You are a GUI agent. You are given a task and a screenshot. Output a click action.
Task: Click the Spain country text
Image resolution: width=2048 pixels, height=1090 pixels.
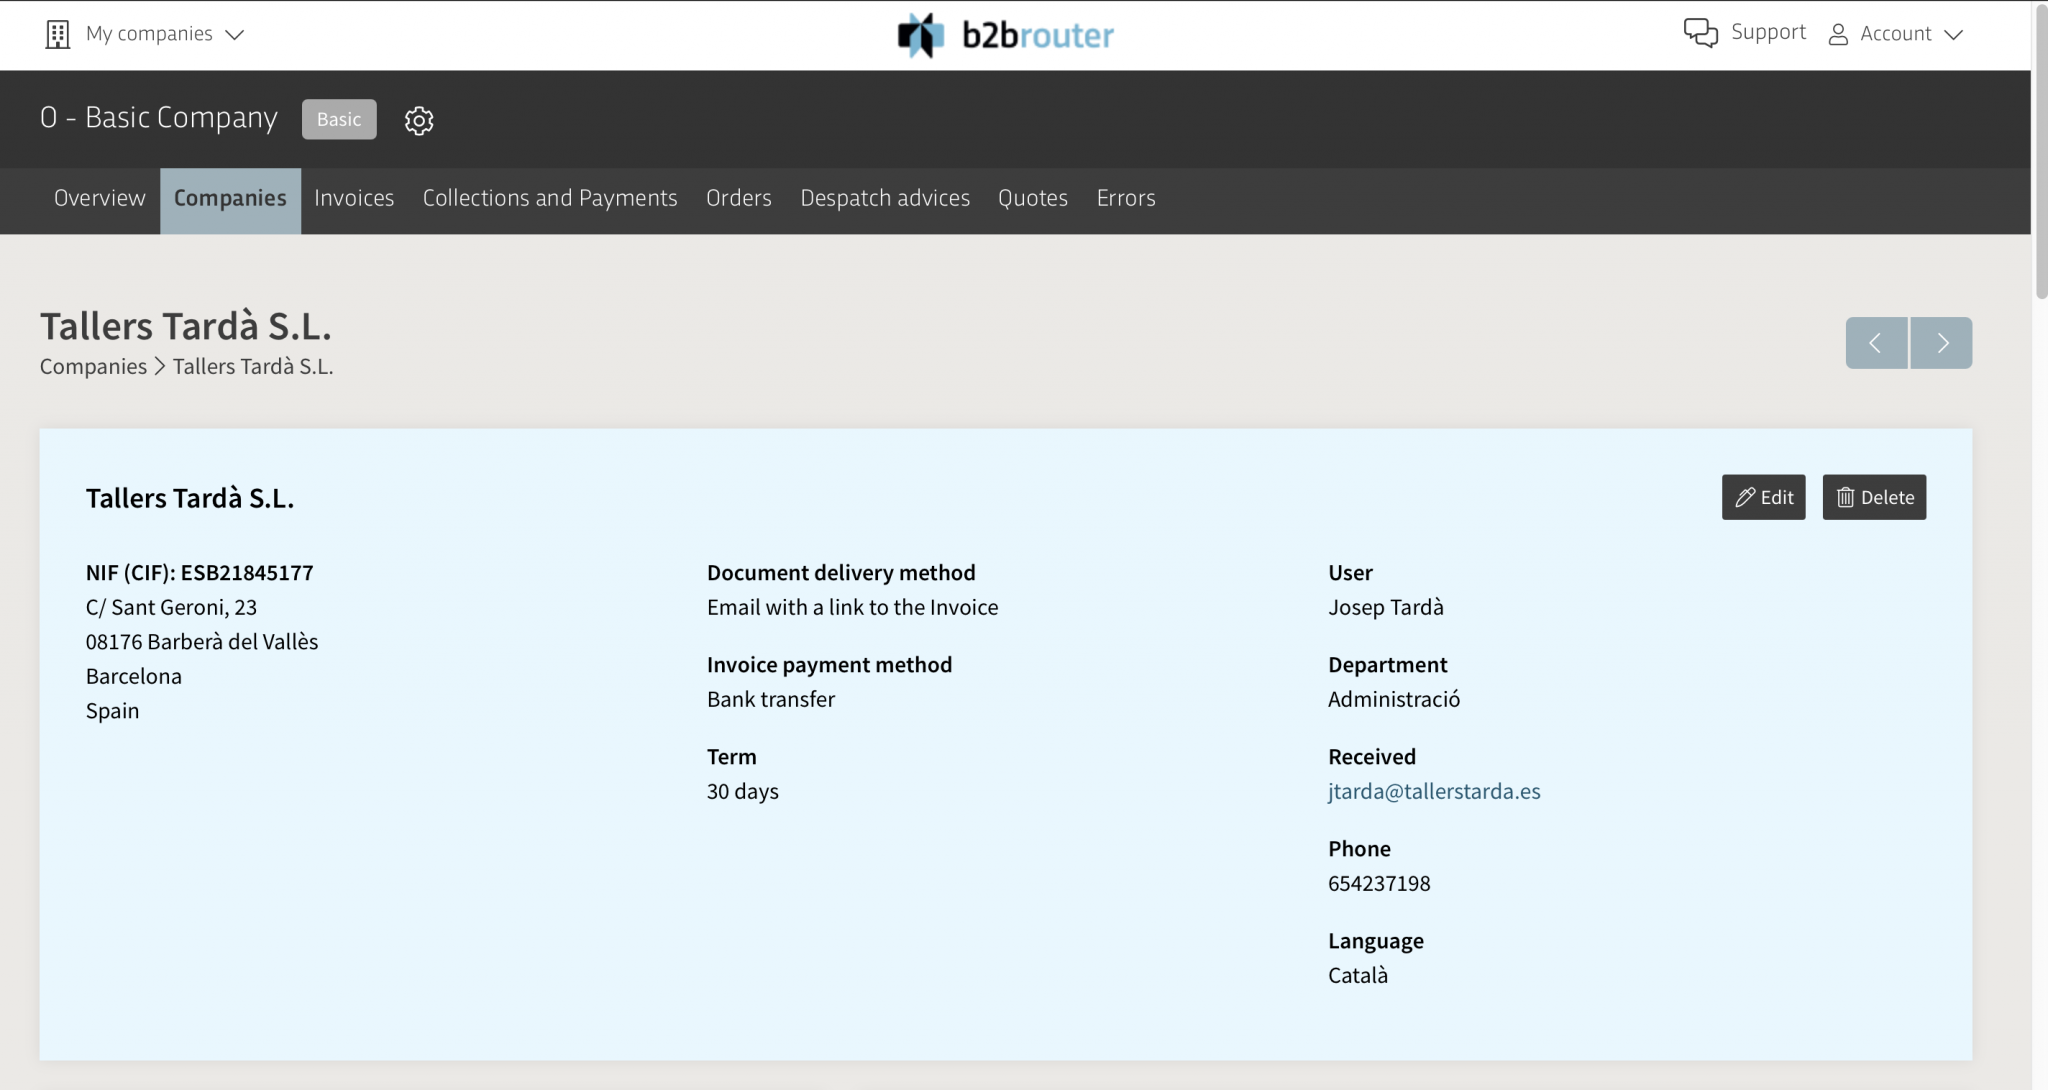[112, 711]
